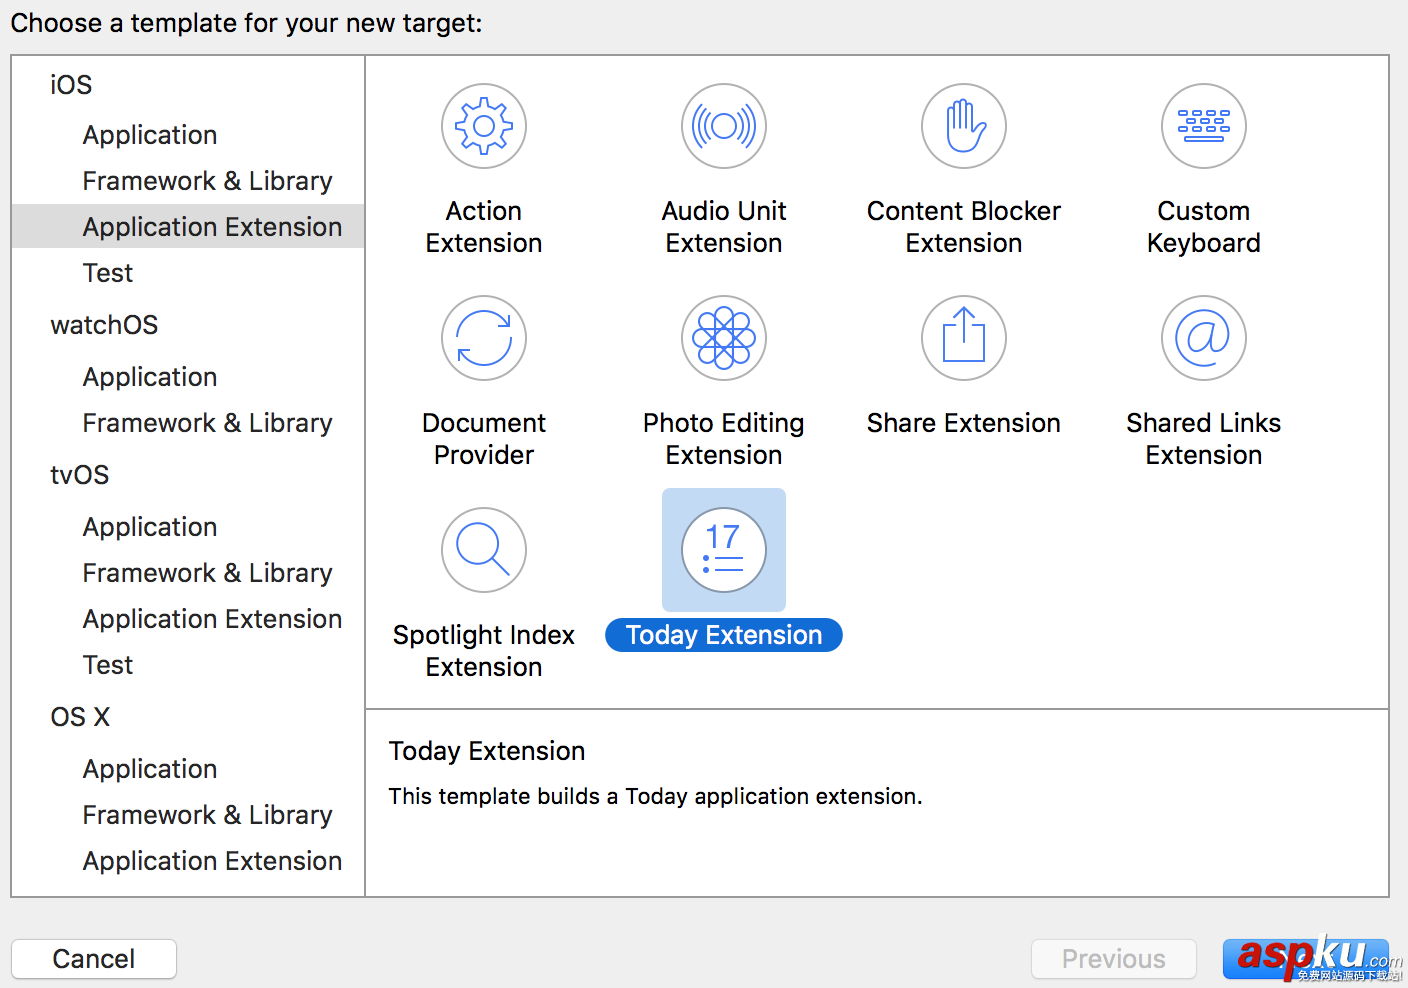Pick the Content Blocker Extension hand icon
The image size is (1408, 988).
(964, 126)
